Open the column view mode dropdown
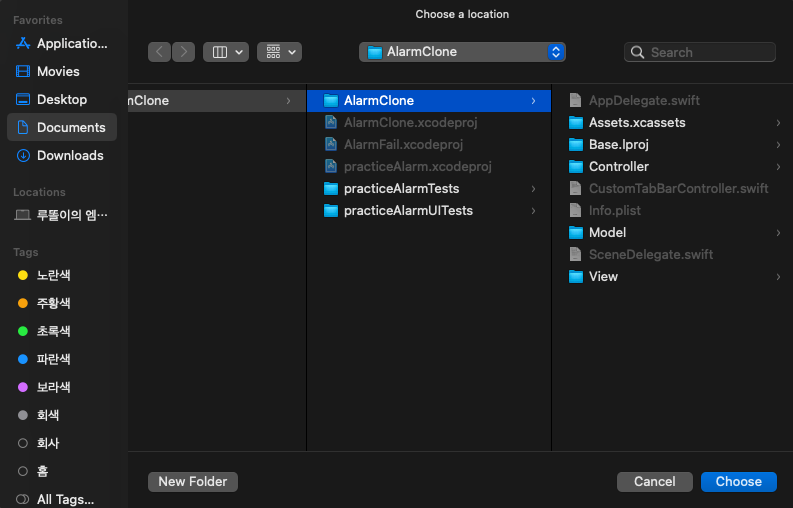 pos(226,52)
